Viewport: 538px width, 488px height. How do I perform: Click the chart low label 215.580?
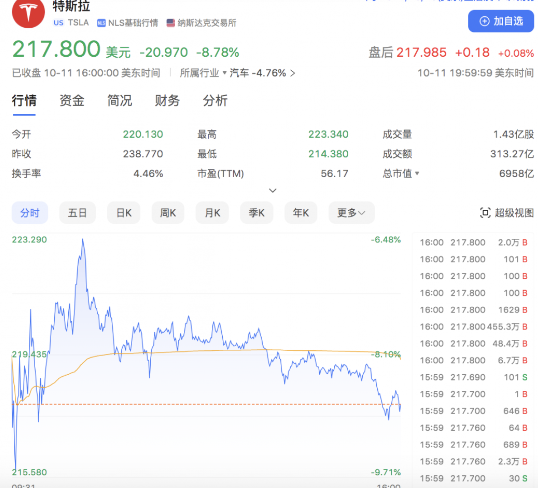click(30, 472)
